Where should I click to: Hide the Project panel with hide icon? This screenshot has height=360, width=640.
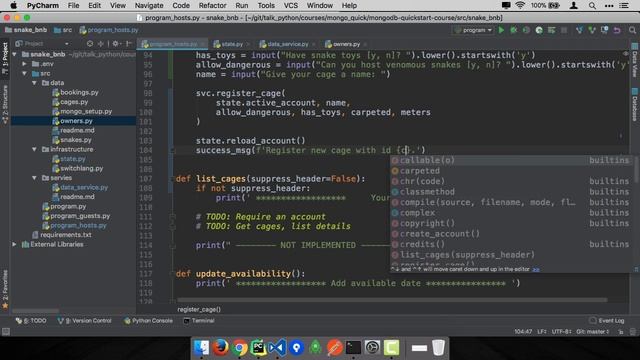(x=129, y=44)
